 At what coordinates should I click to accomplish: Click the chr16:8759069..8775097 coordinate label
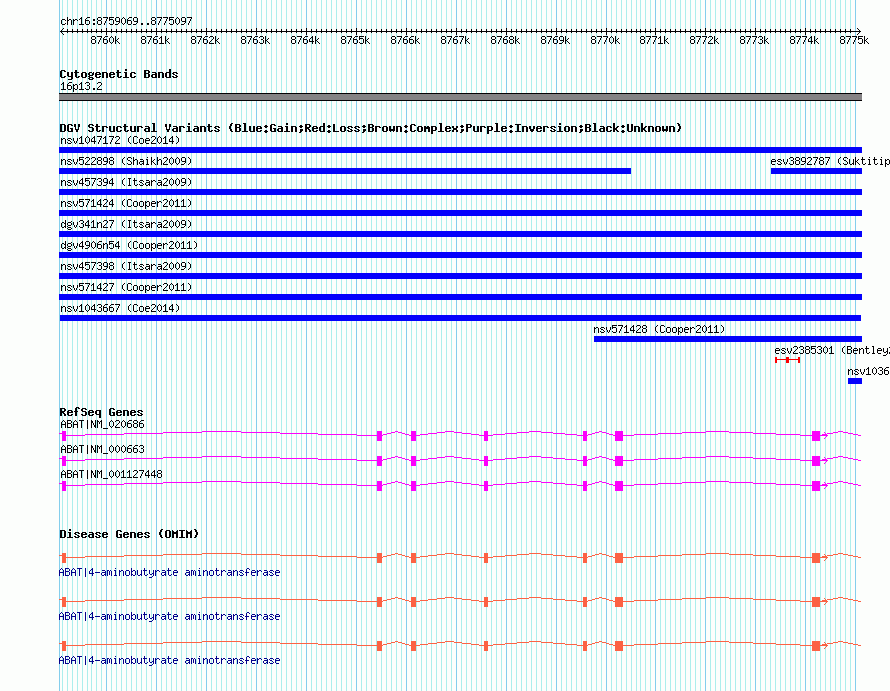point(126,21)
